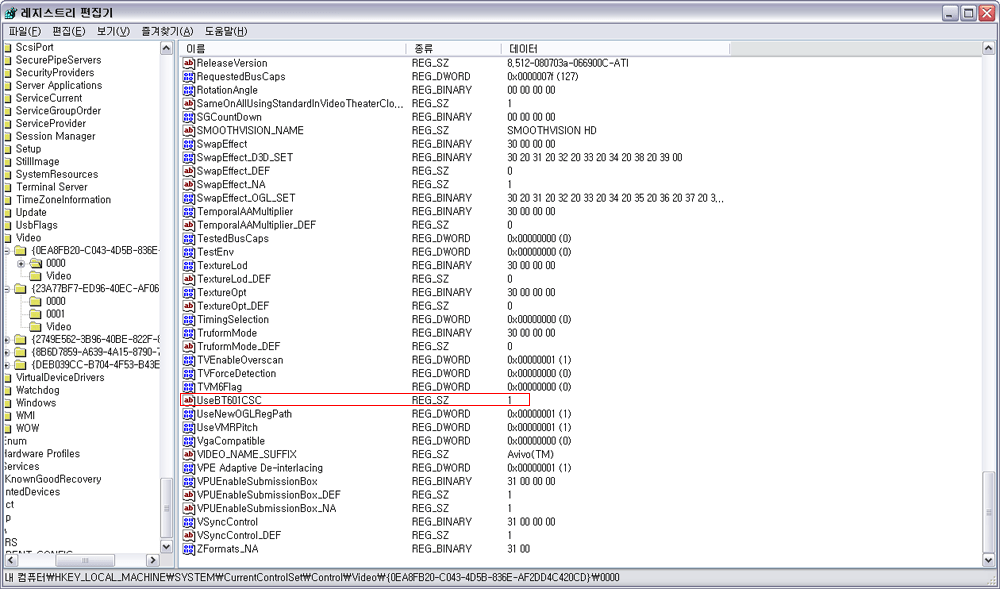Screen dimensions: 1000x589
Task: Expand the {2749E562-3B96 key node
Action: coord(7,340)
